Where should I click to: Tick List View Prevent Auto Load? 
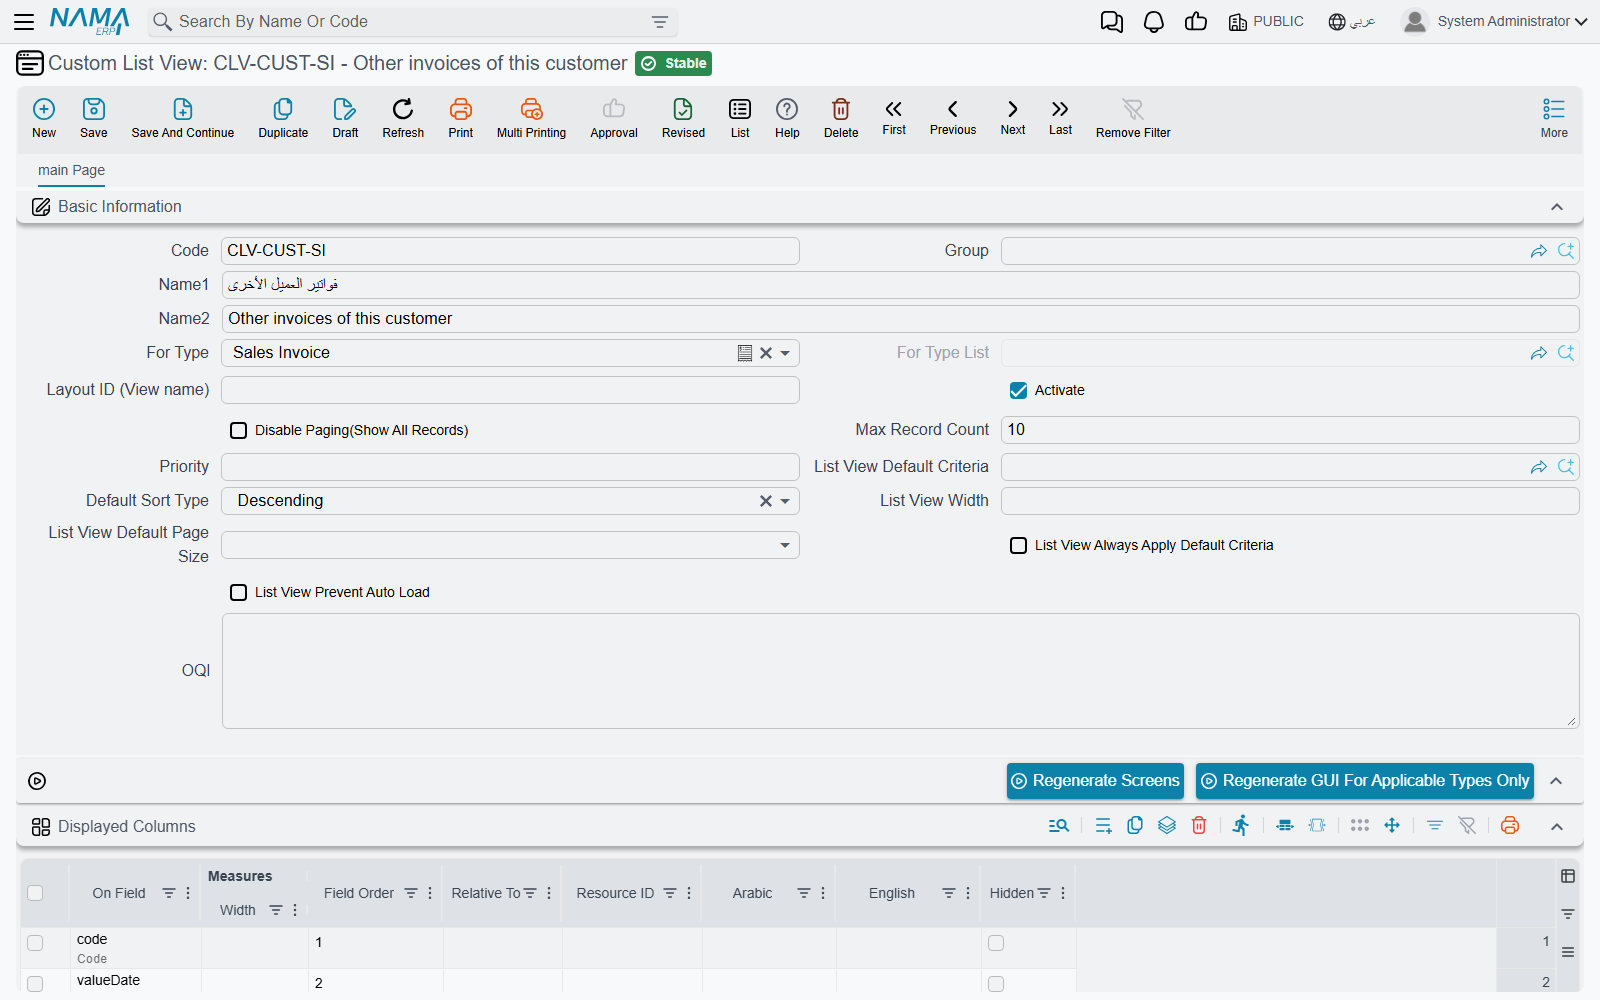(x=238, y=592)
